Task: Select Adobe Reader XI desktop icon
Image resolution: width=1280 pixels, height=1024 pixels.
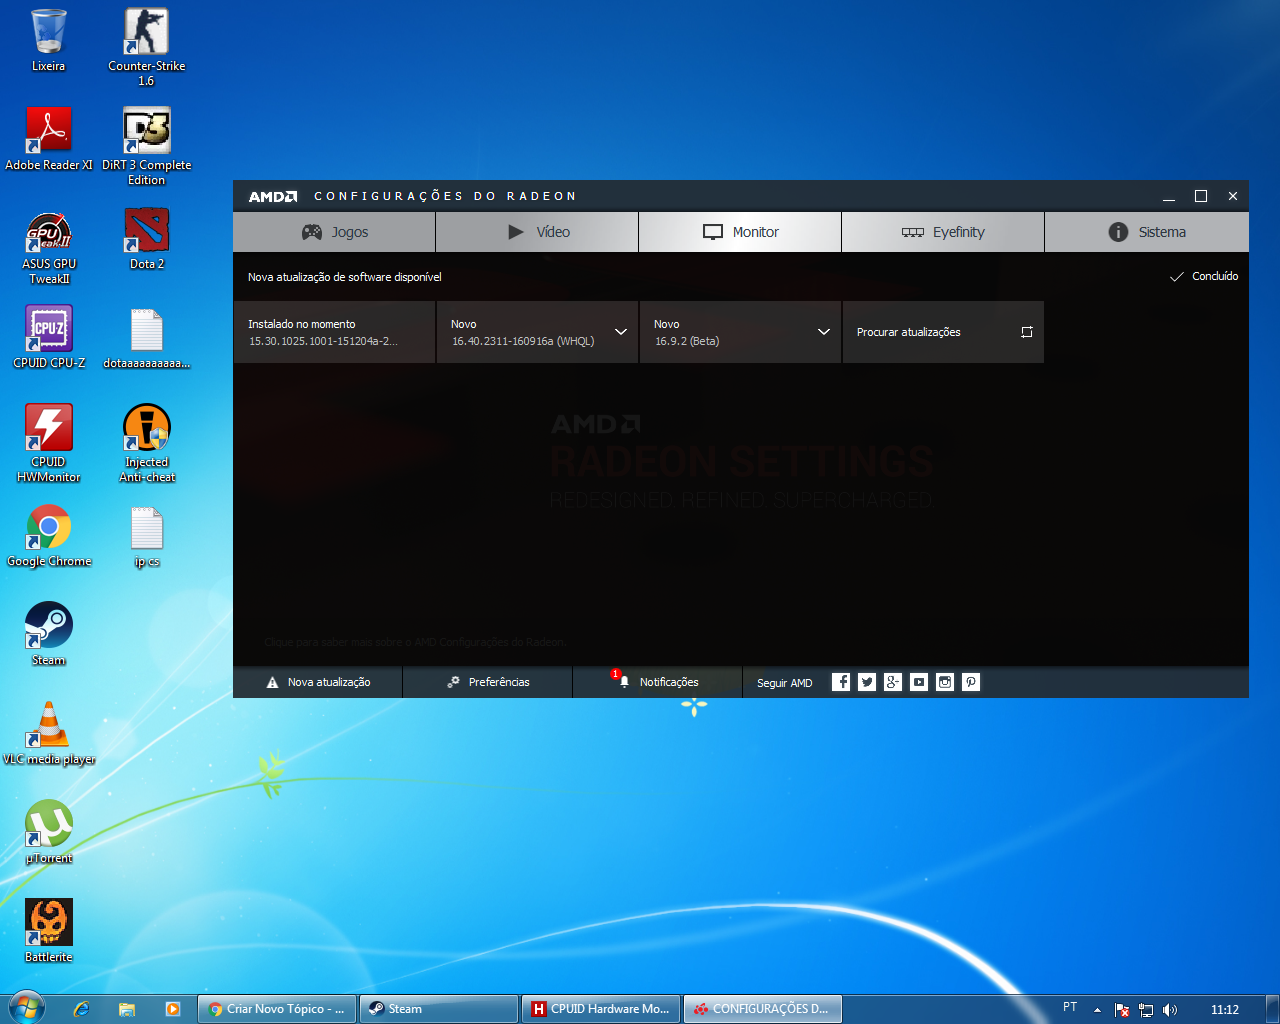Action: 49,140
